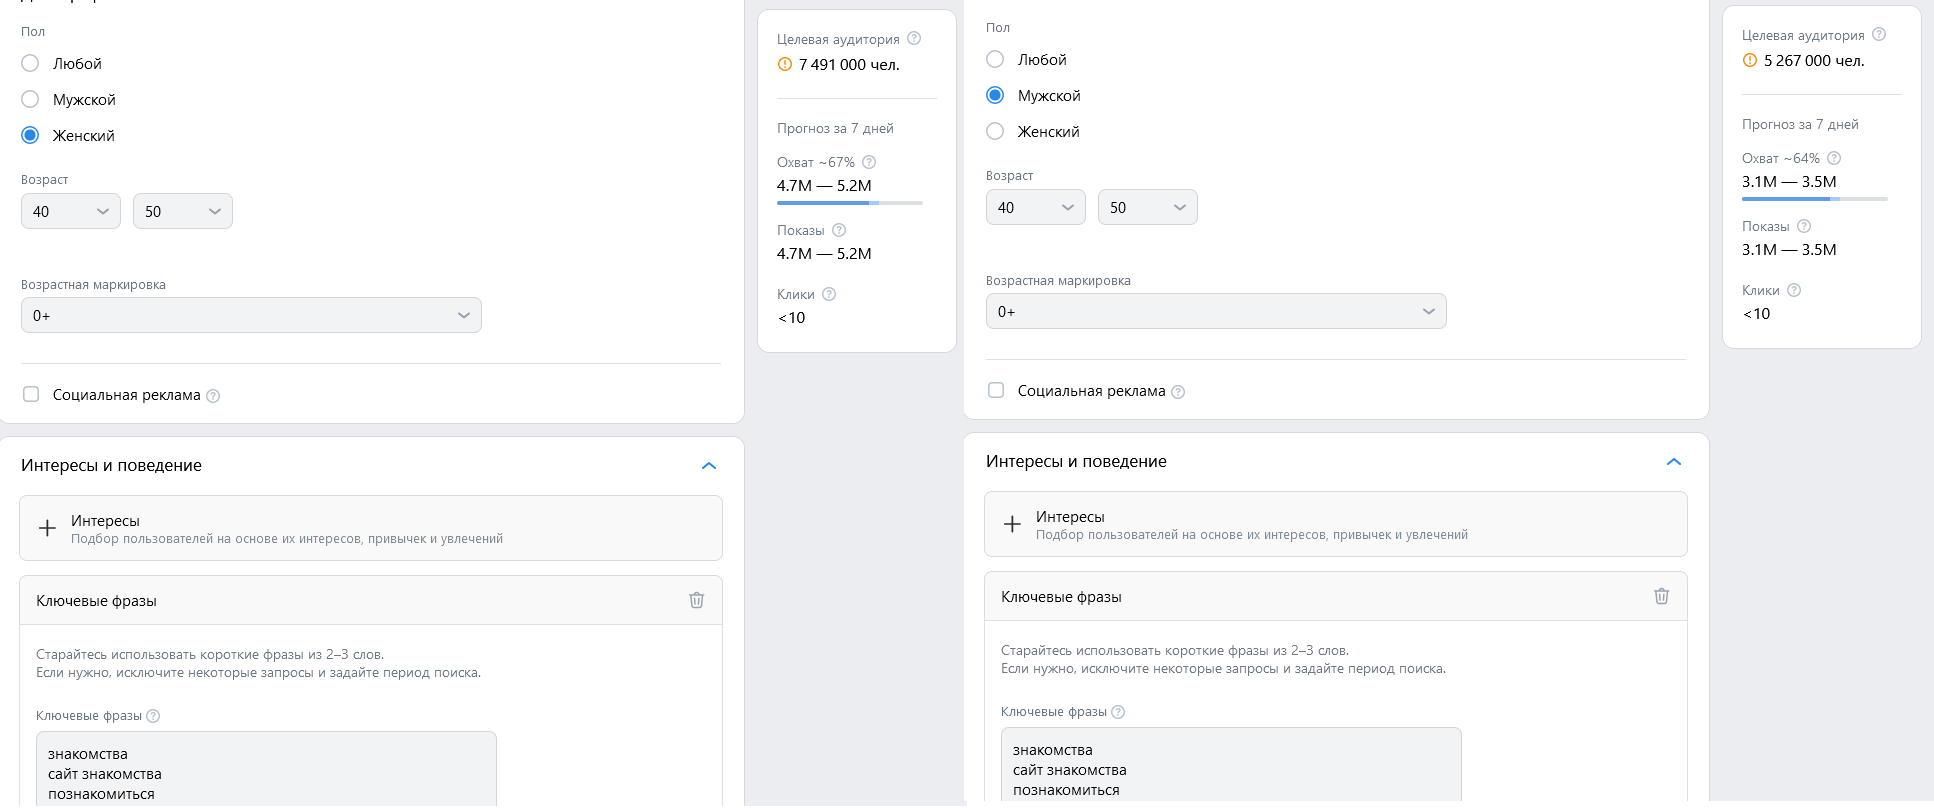Click the orange warning icon beside 5 267 000 чел.

coord(1750,61)
